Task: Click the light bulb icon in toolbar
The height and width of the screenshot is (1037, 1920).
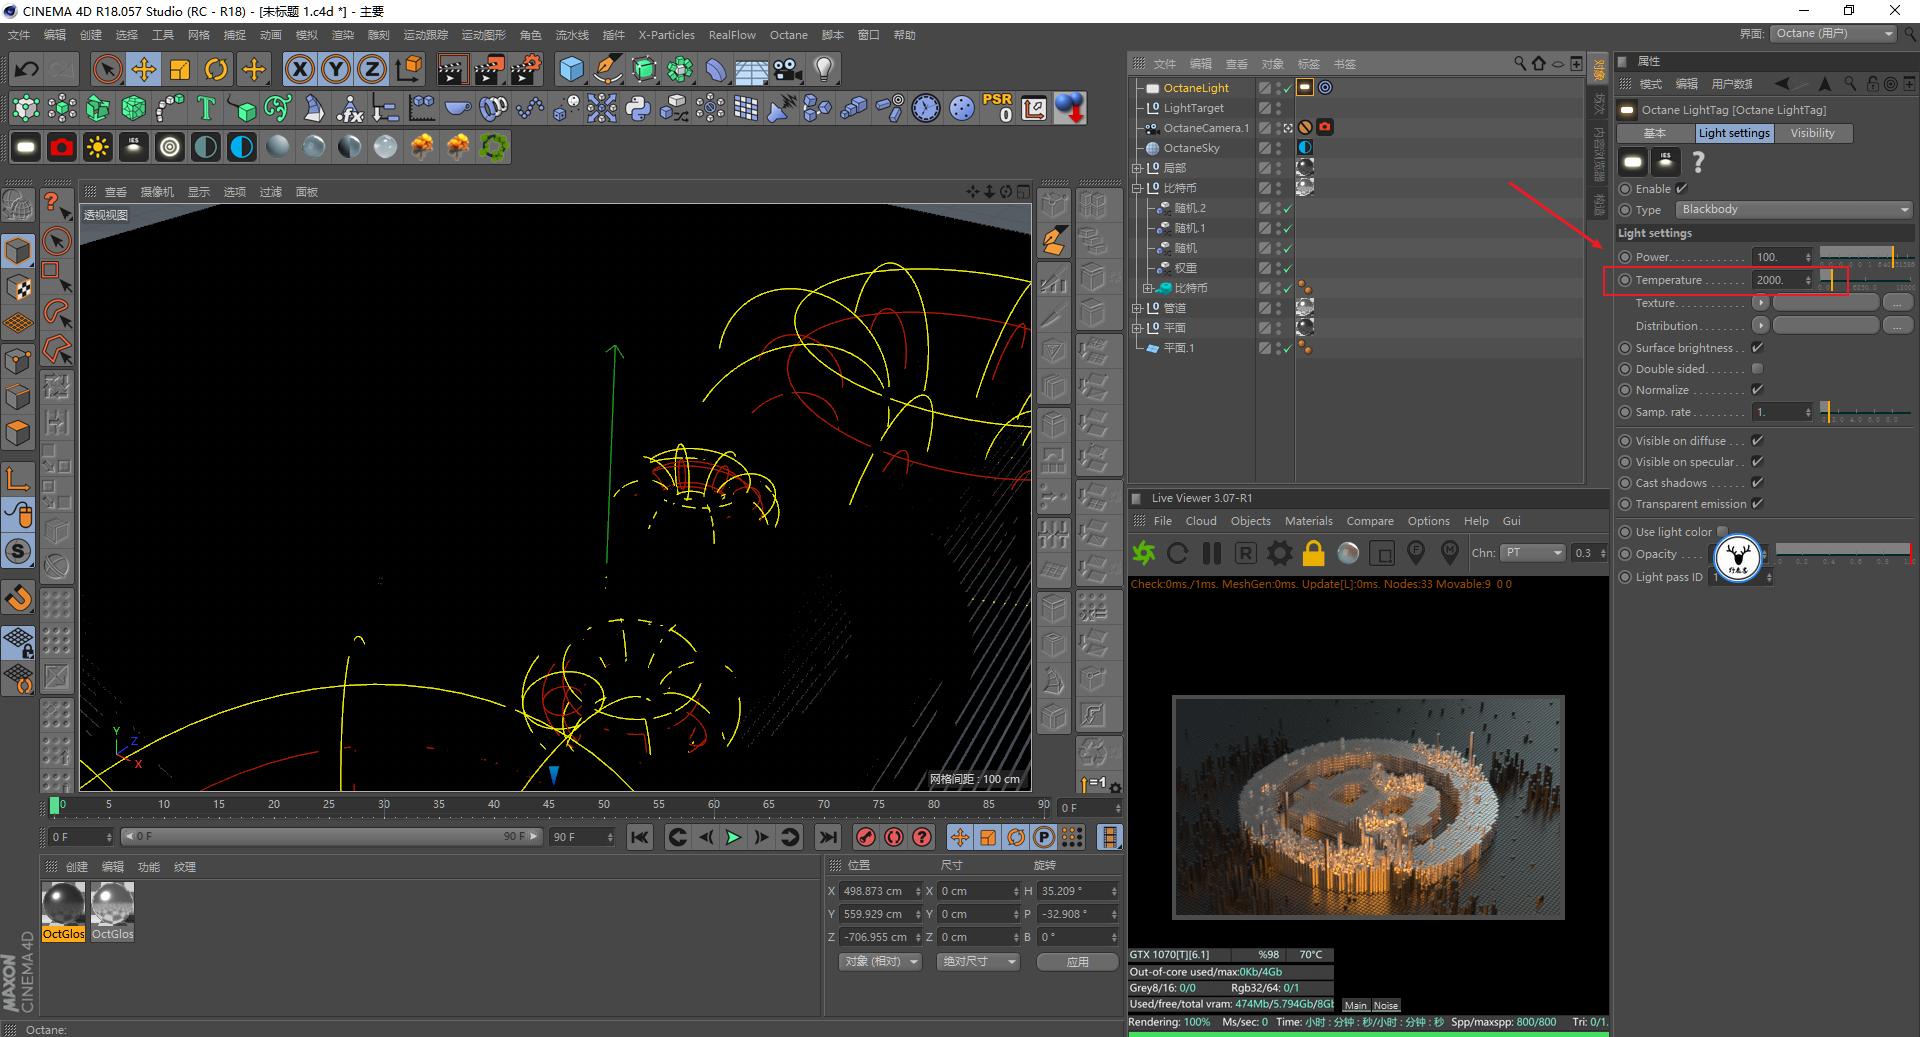Action: point(823,69)
